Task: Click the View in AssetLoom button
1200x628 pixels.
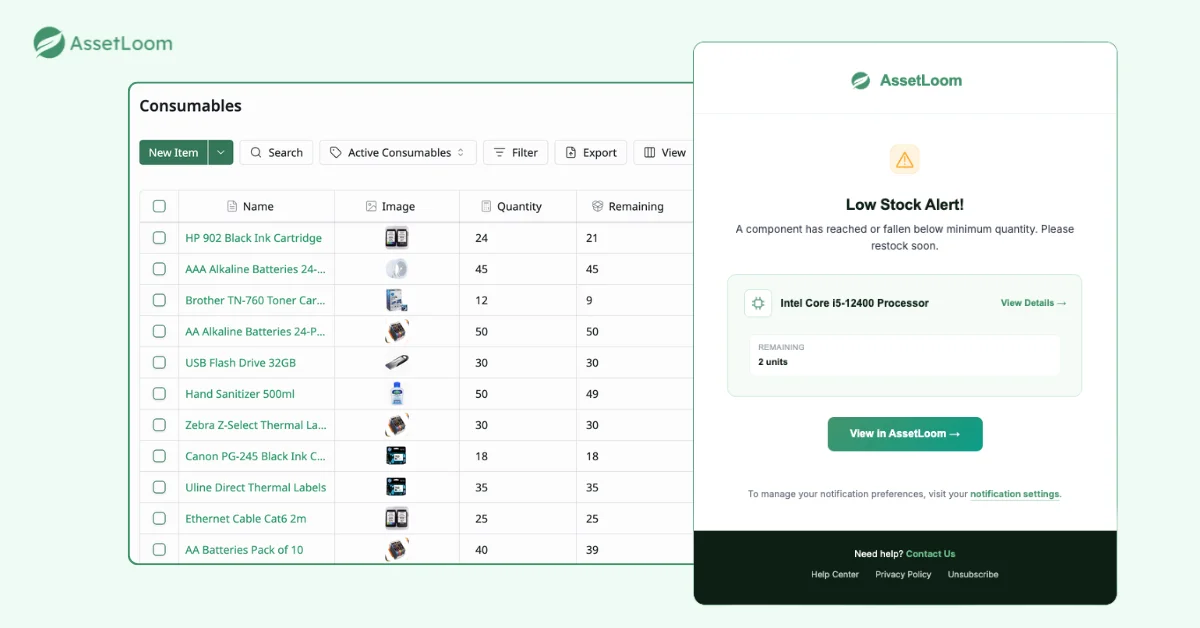Action: click(905, 434)
